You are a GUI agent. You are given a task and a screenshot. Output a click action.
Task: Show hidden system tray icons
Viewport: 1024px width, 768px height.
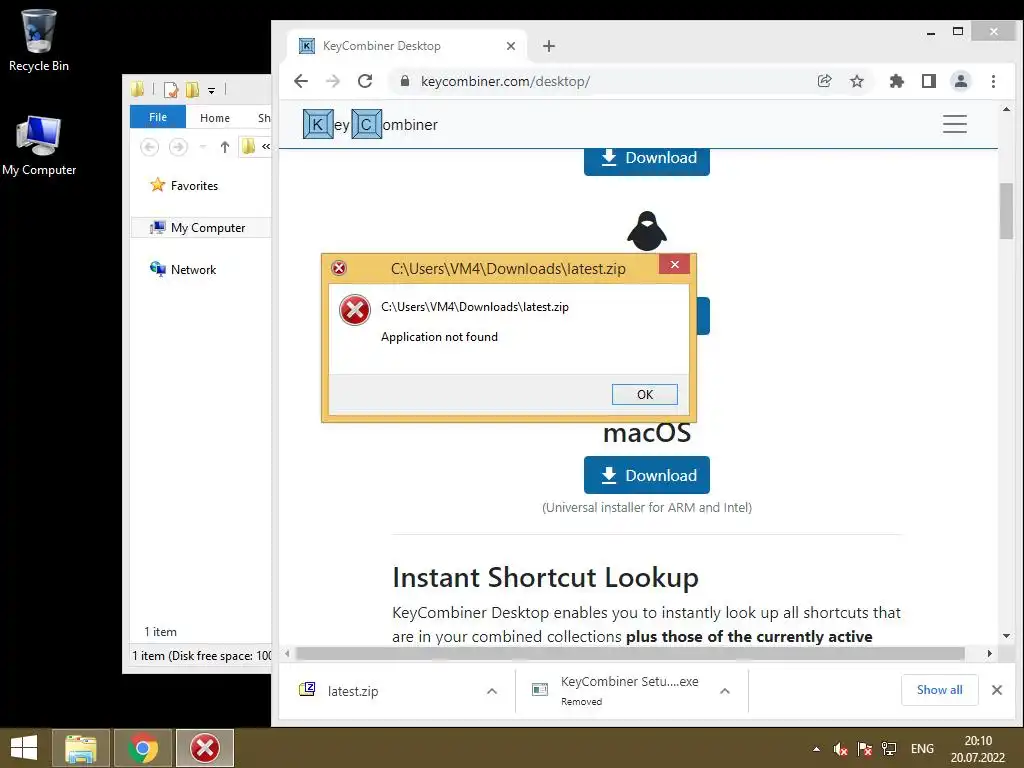pyautogui.click(x=816, y=749)
